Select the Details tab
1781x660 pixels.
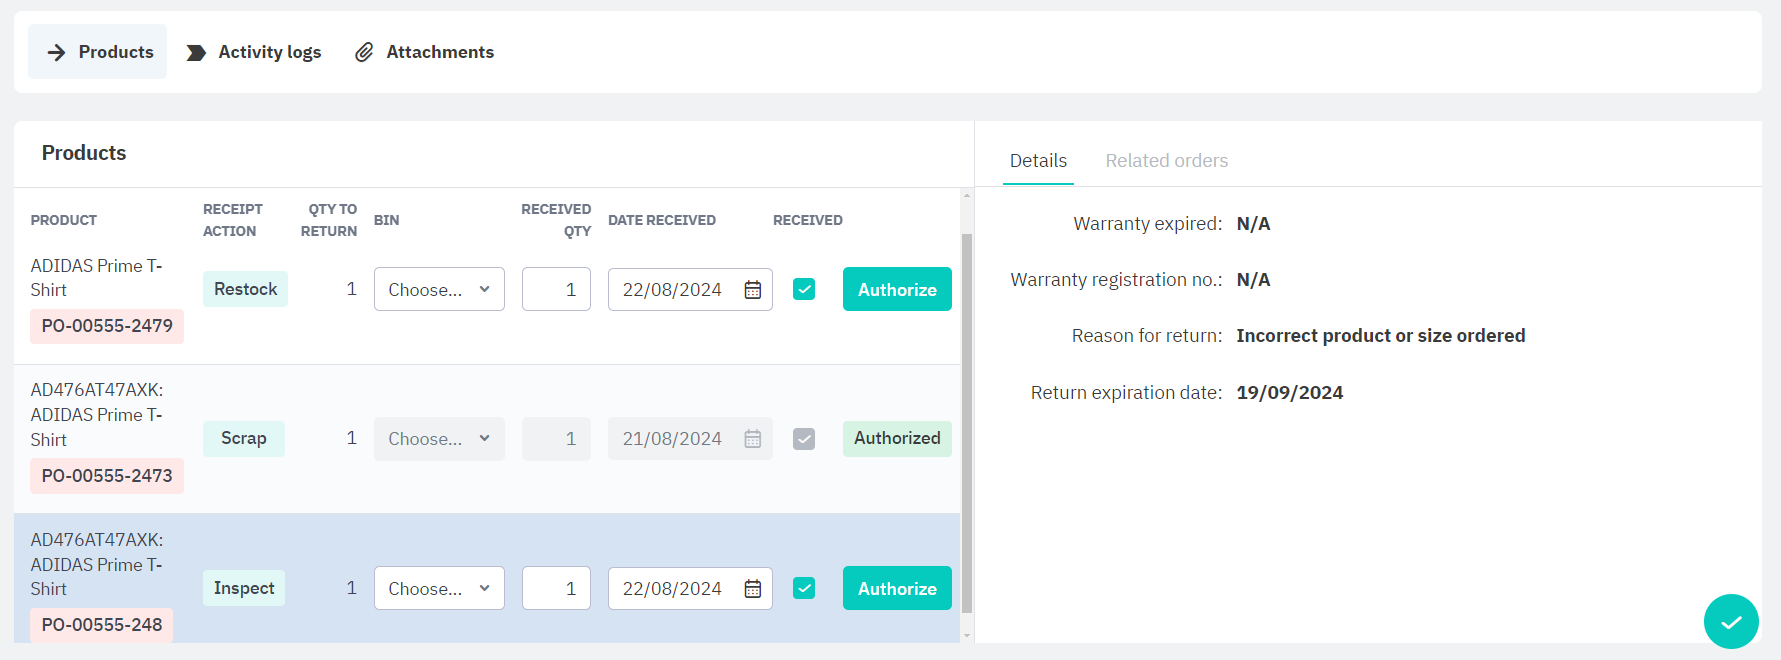[x=1038, y=161]
